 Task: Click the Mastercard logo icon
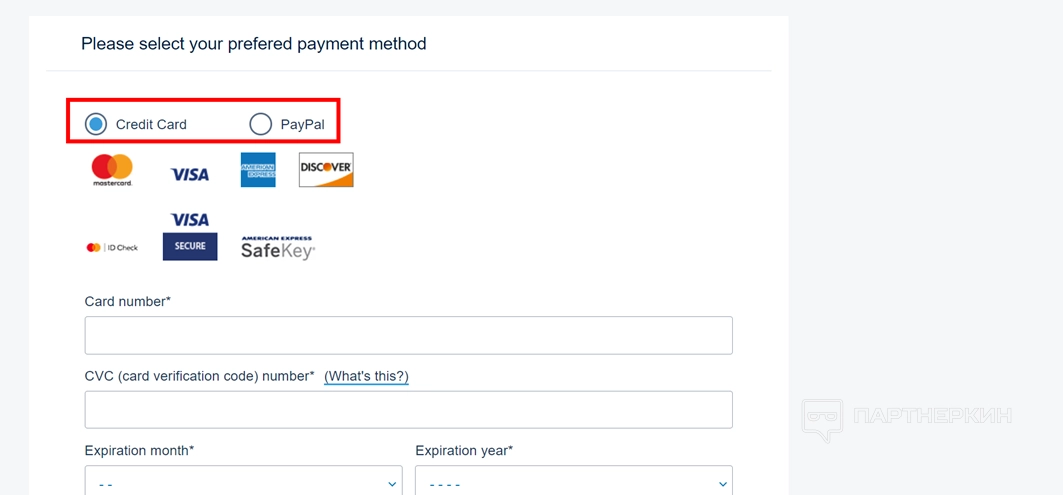(112, 170)
